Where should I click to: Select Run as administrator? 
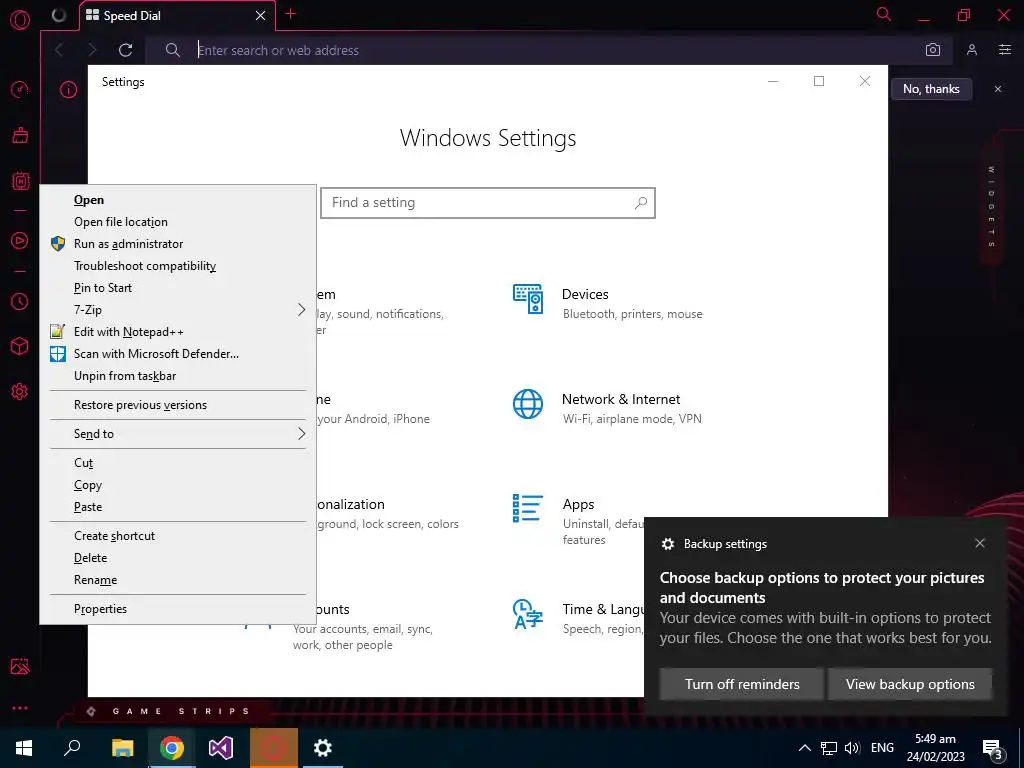point(178,244)
